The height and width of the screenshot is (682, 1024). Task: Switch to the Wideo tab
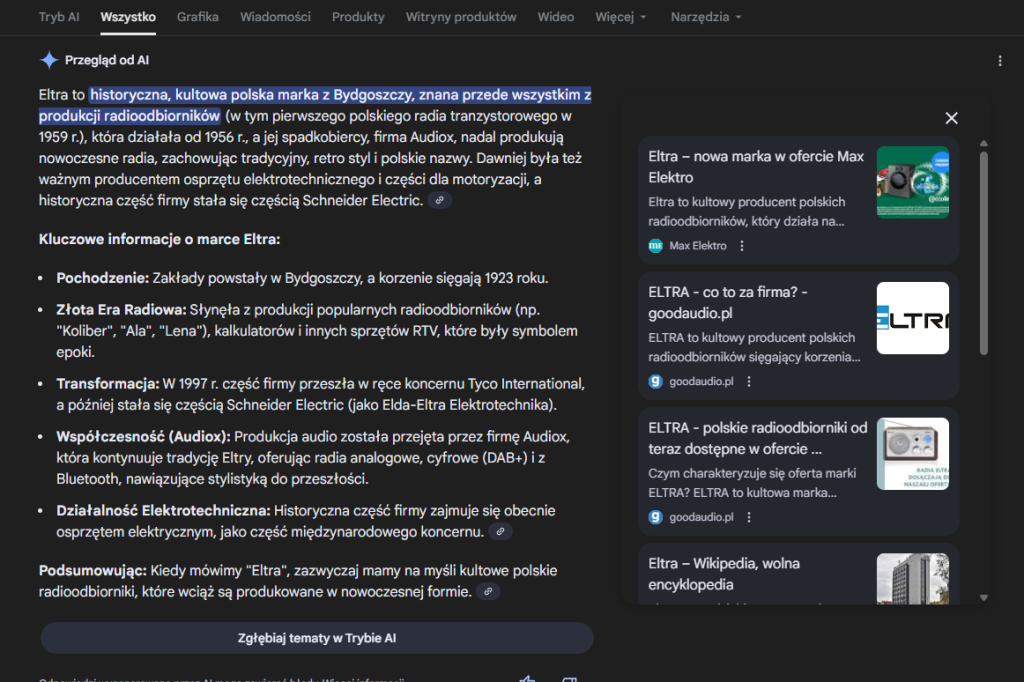click(556, 16)
